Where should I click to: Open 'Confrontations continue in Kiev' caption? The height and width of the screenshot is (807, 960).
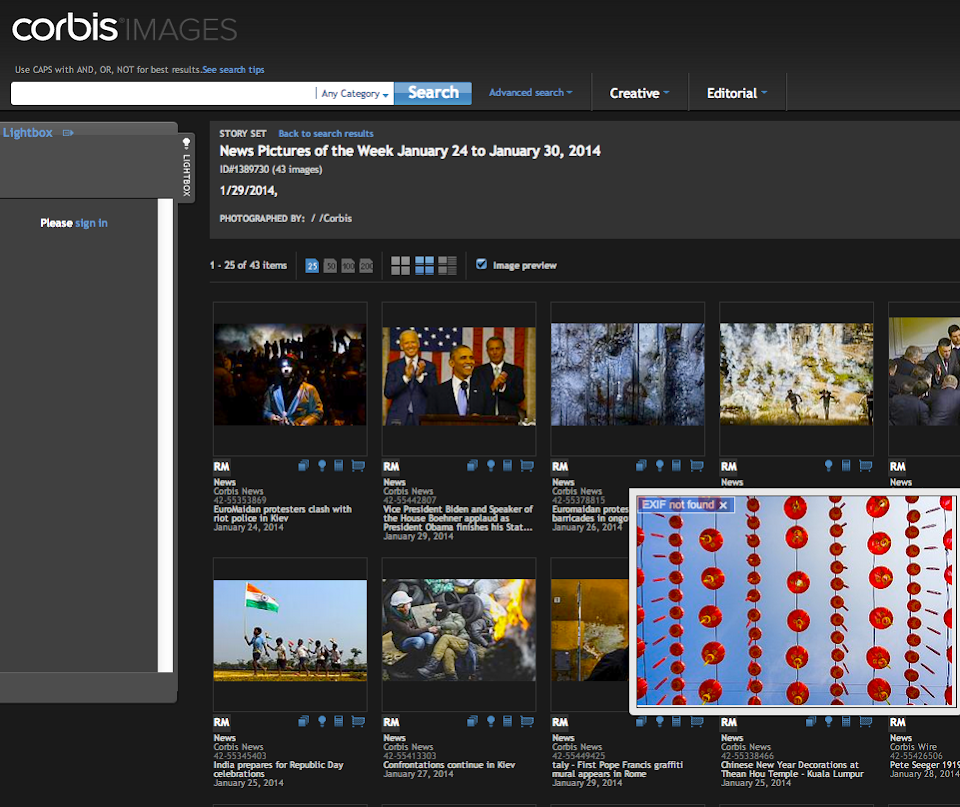(449, 765)
